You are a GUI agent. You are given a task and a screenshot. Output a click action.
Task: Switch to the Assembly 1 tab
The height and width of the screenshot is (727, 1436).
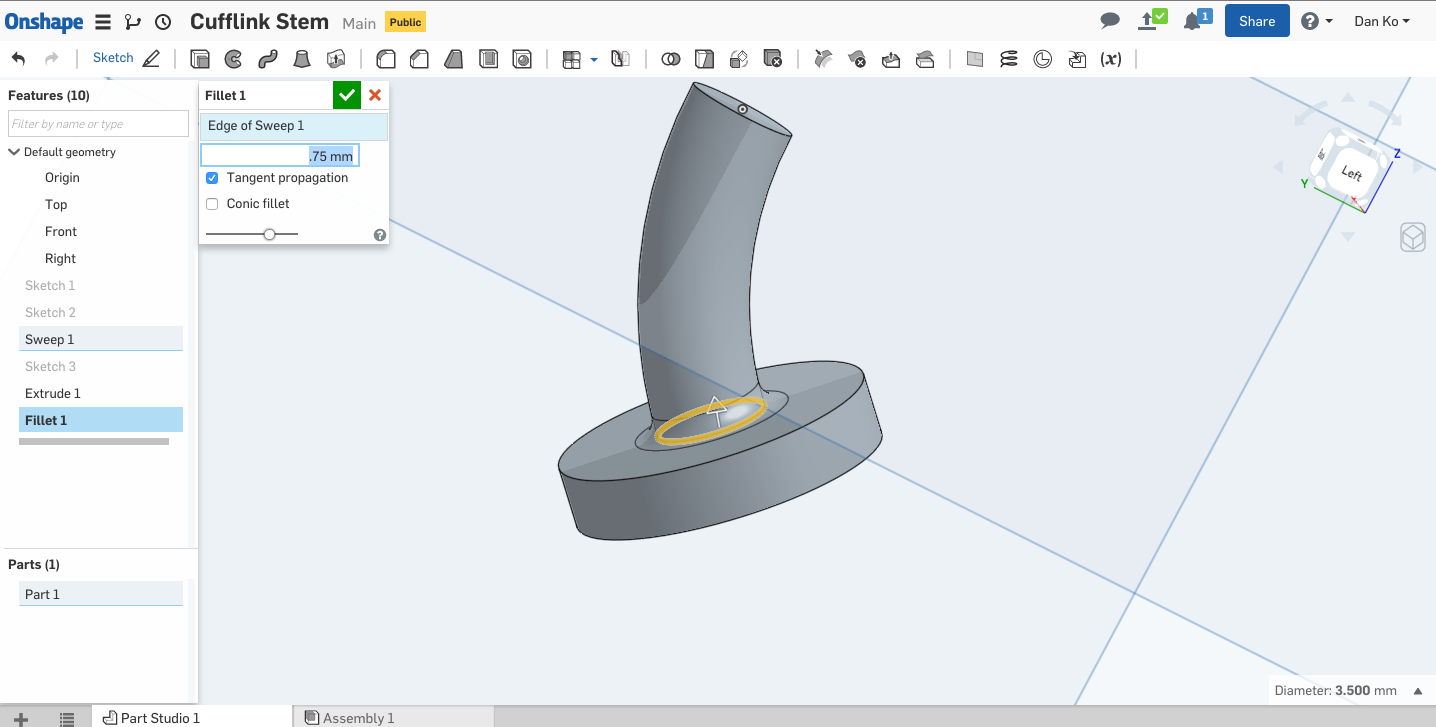coord(358,717)
